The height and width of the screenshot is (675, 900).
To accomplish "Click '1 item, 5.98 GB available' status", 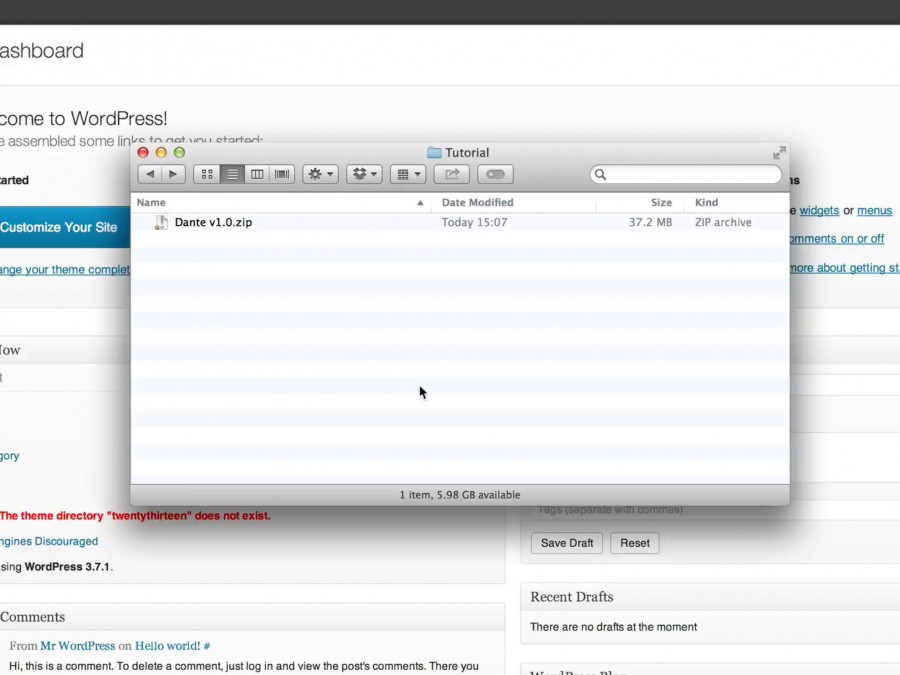I will (460, 495).
